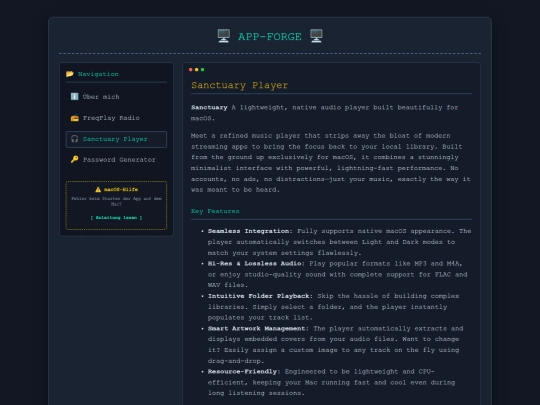Click the 'Smart Artwork Management:' text

pos(258,329)
